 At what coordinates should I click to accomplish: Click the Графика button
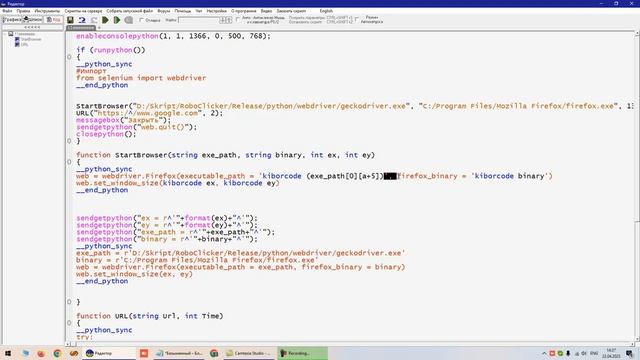pos(12,20)
